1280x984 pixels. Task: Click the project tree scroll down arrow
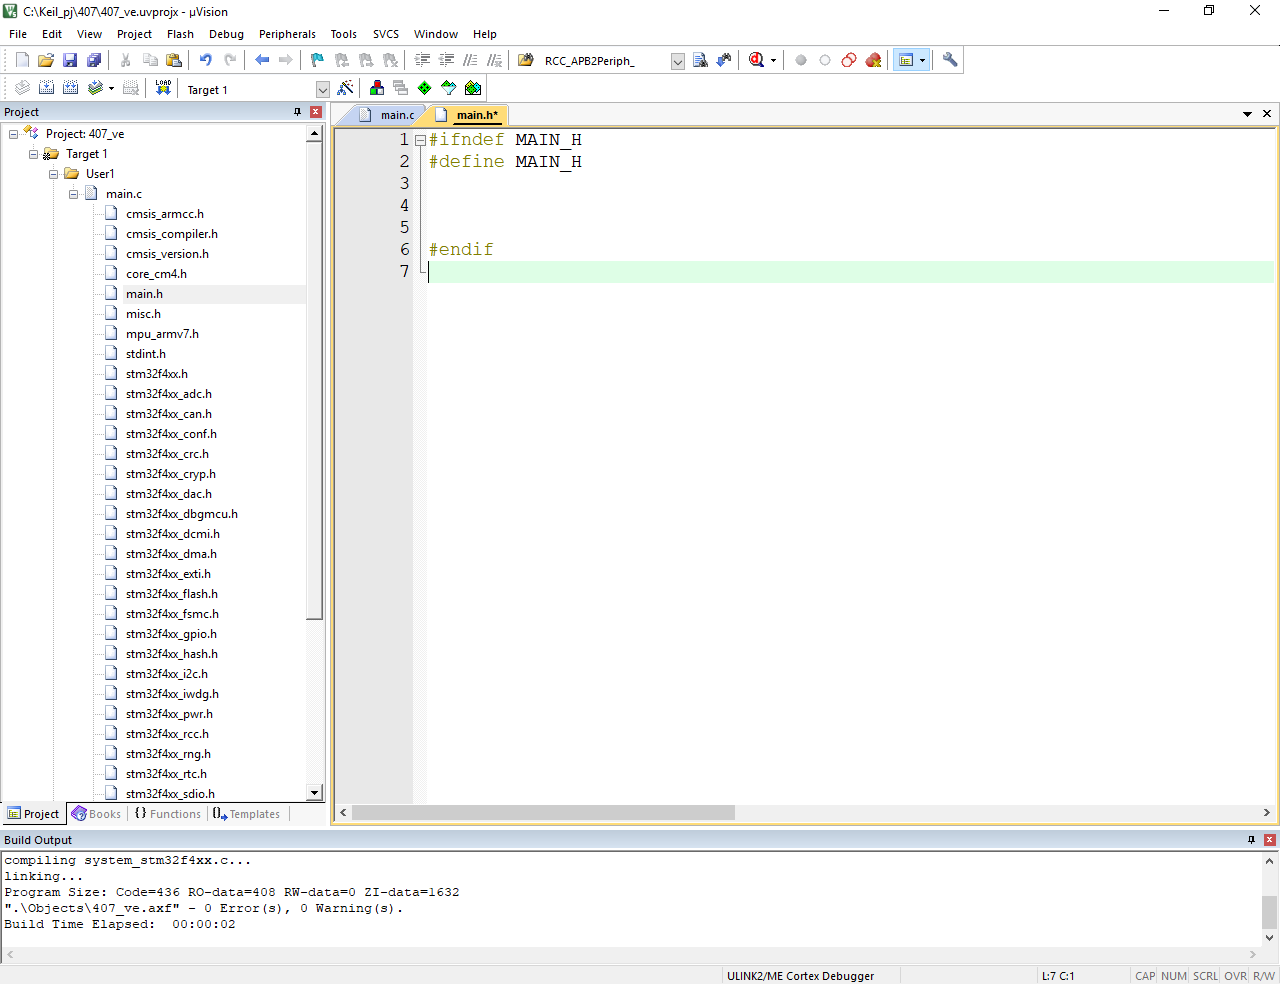tap(314, 793)
